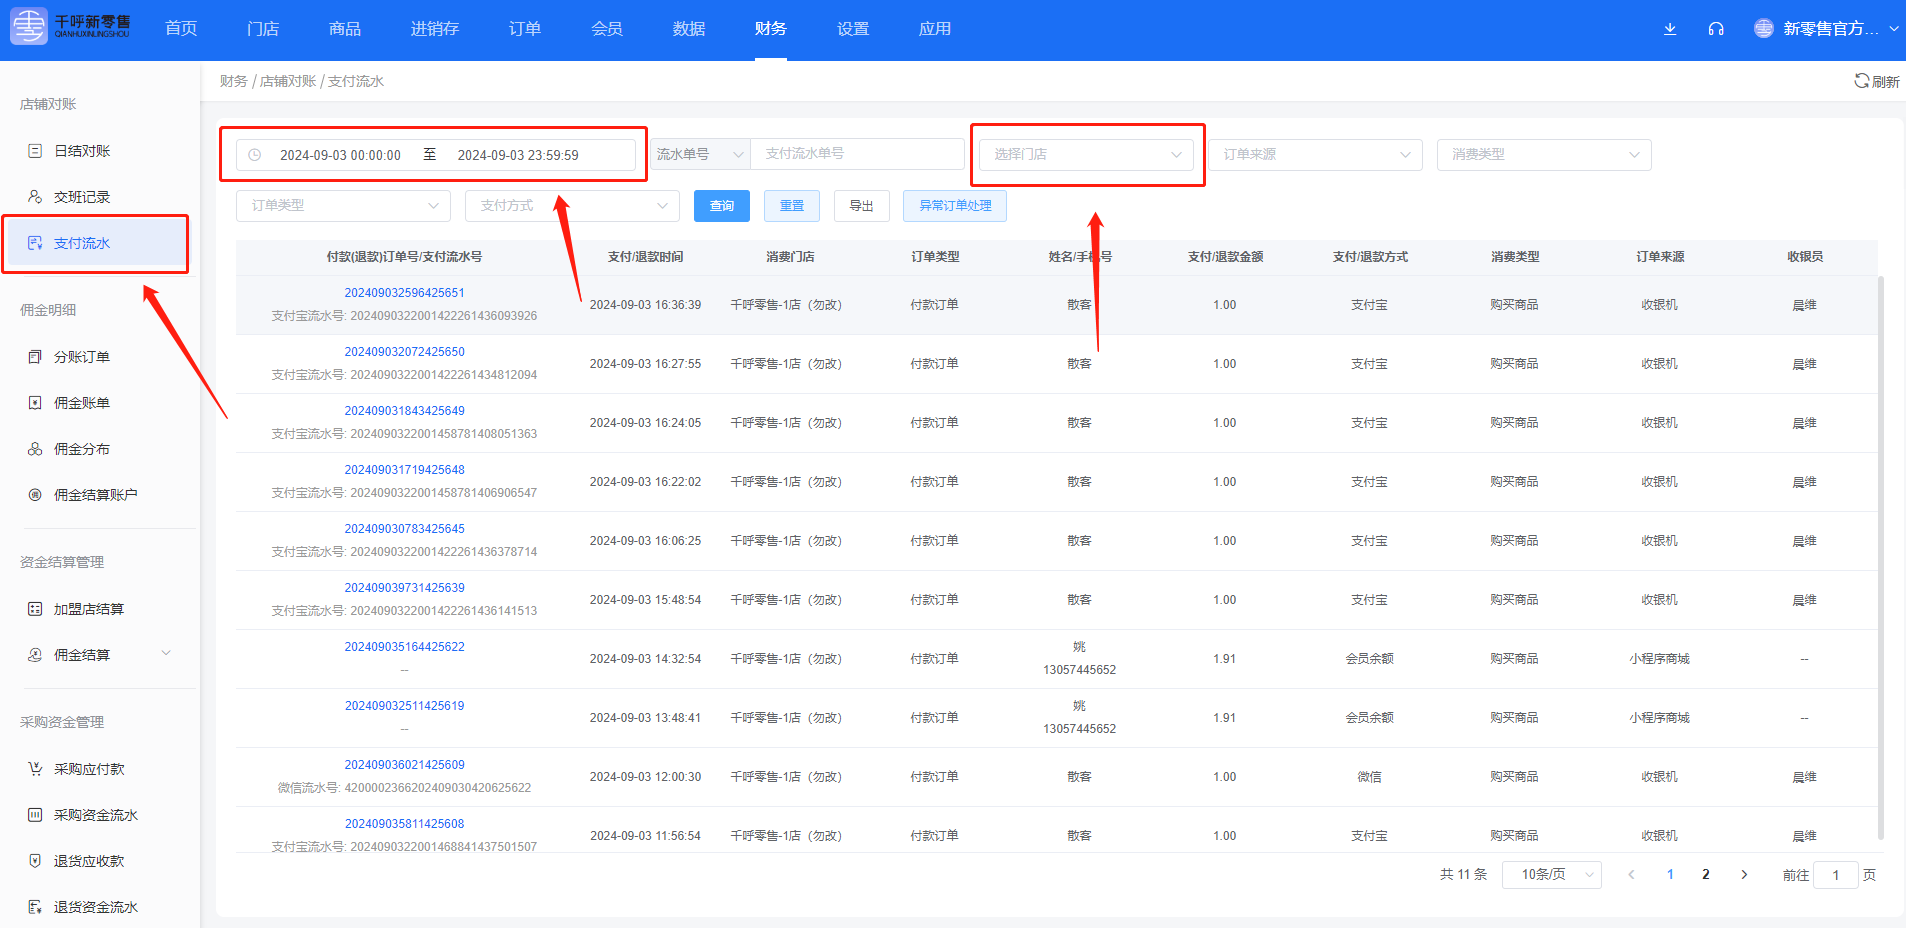Screen dimensions: 1906x928
Task: Open the 订单来源 dropdown
Action: point(1315,154)
